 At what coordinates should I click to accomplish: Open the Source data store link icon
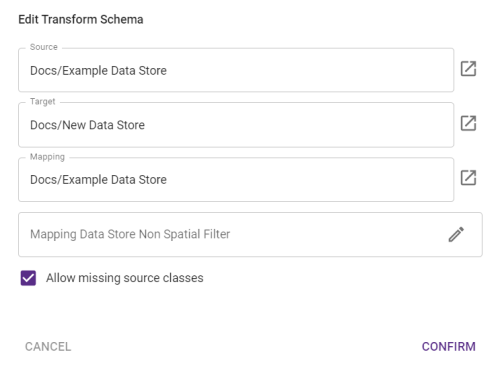click(468, 69)
